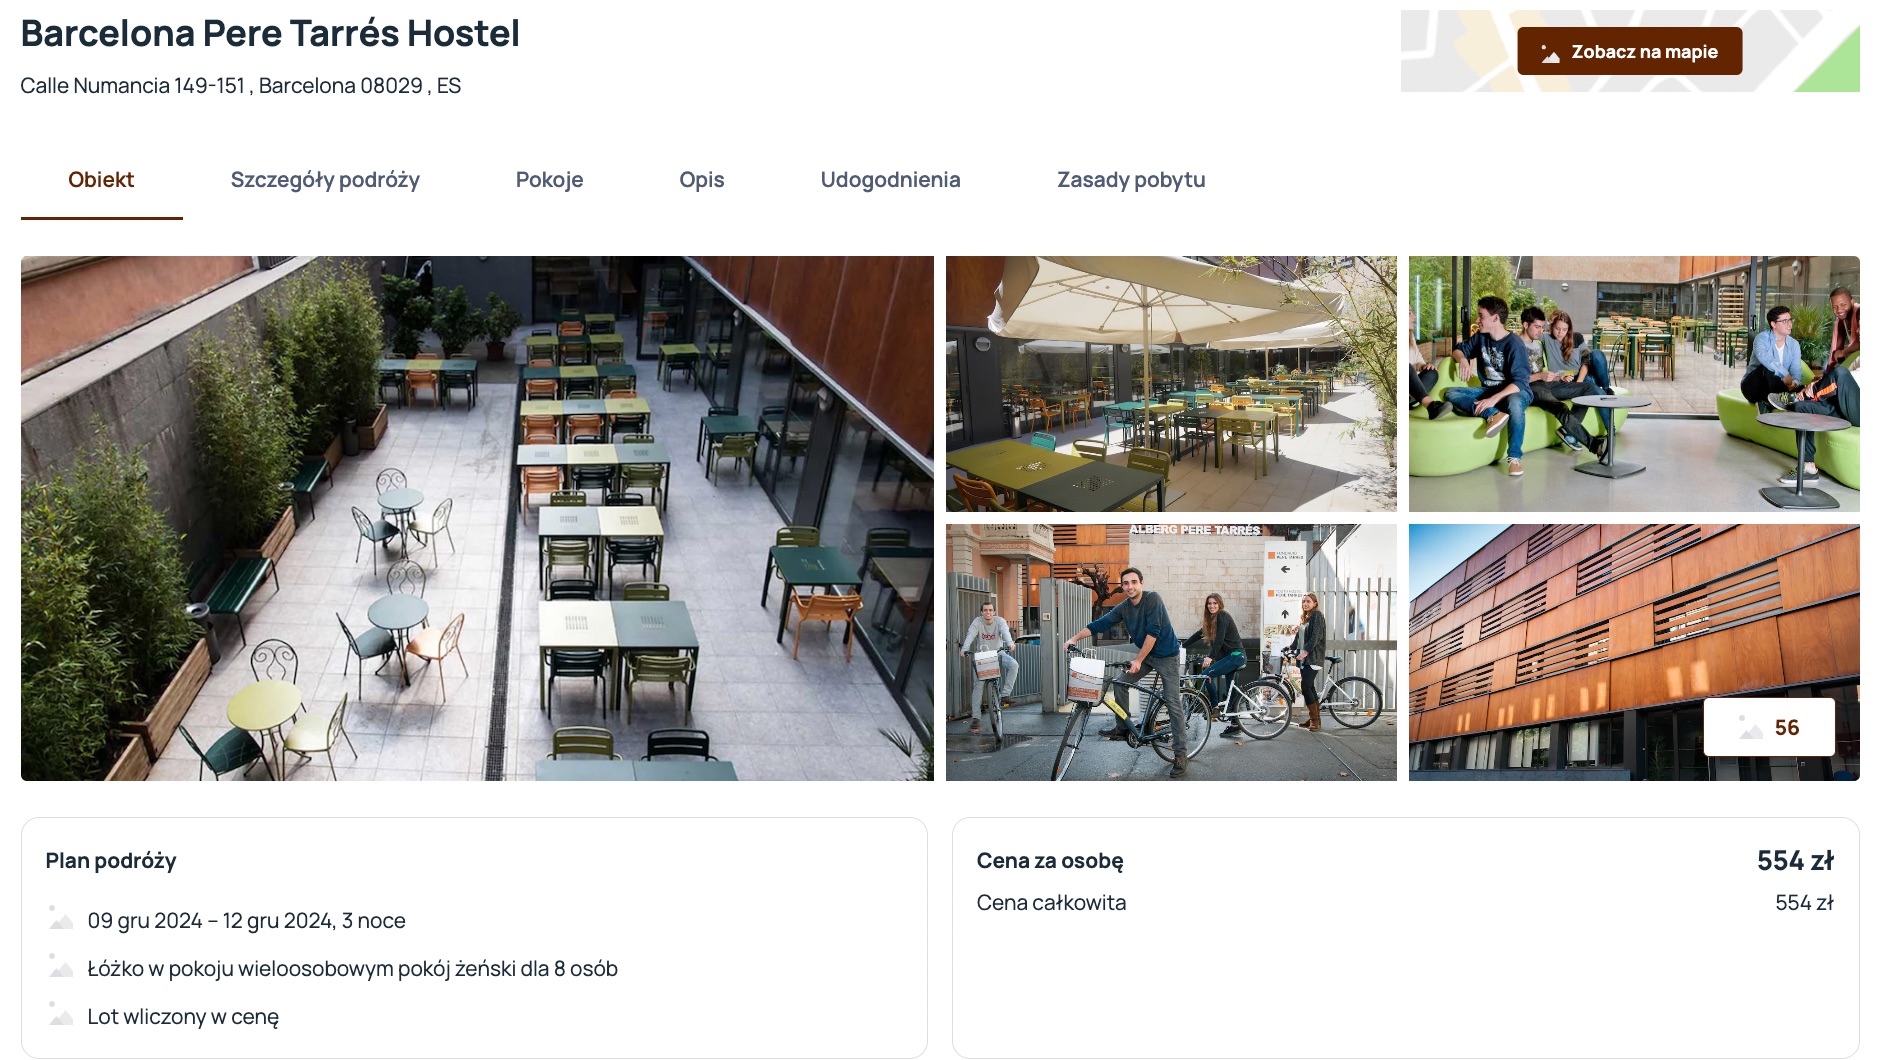The width and height of the screenshot is (1878, 1060).
Task: Click the flight icon beside Lot wliczony w cenę
Action: 61,1014
